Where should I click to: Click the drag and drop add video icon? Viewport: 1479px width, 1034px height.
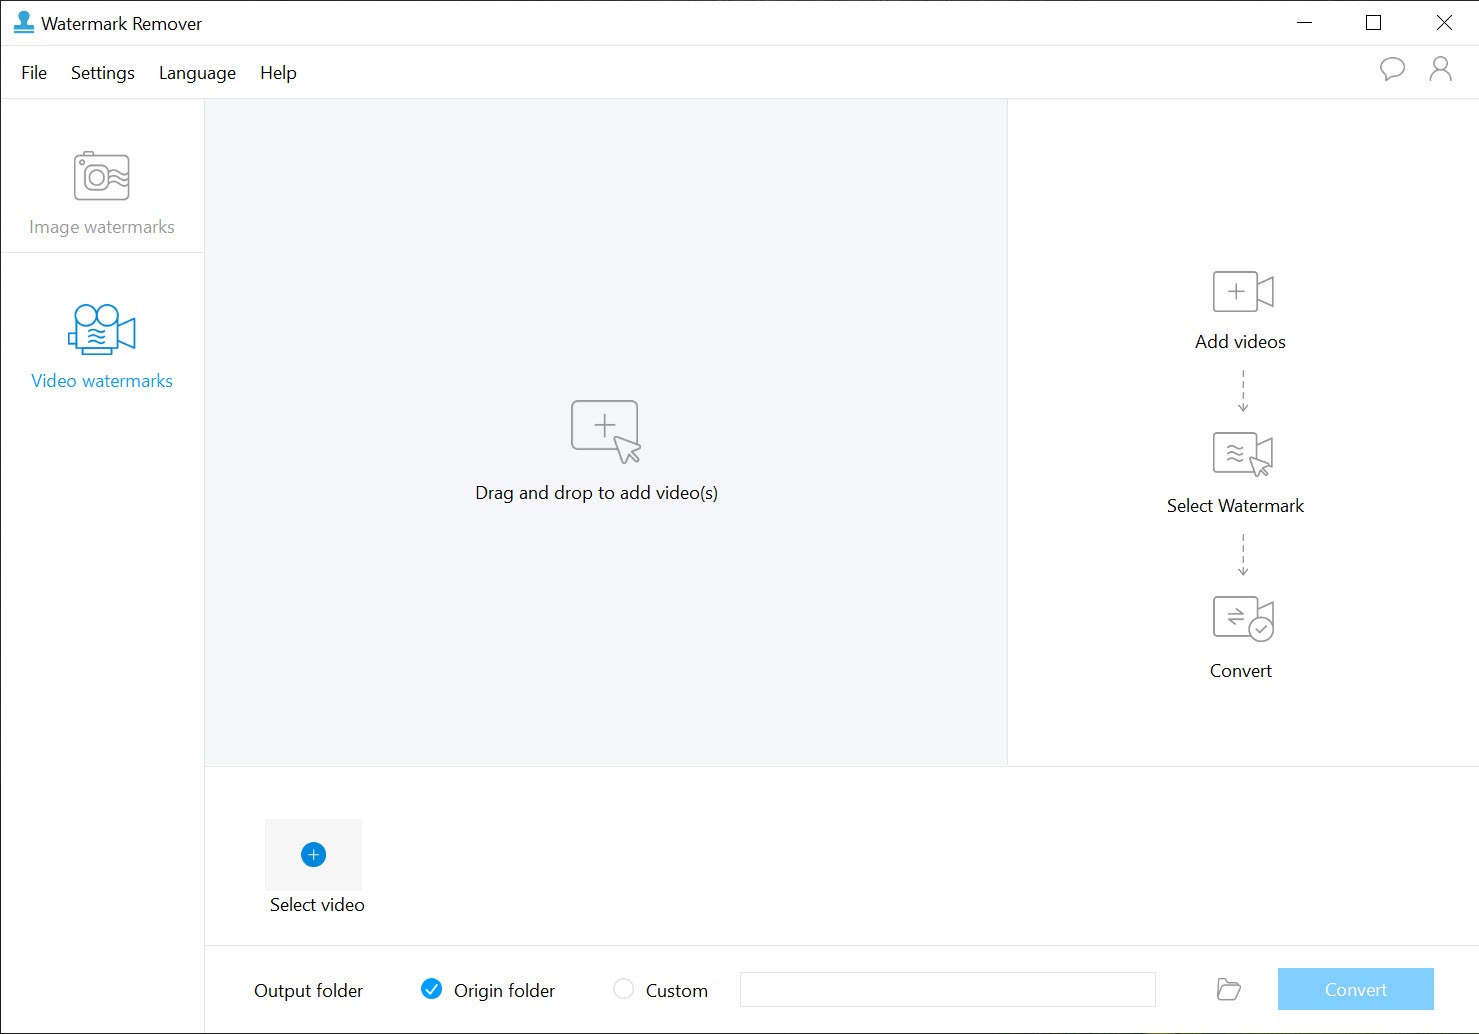[x=605, y=431]
